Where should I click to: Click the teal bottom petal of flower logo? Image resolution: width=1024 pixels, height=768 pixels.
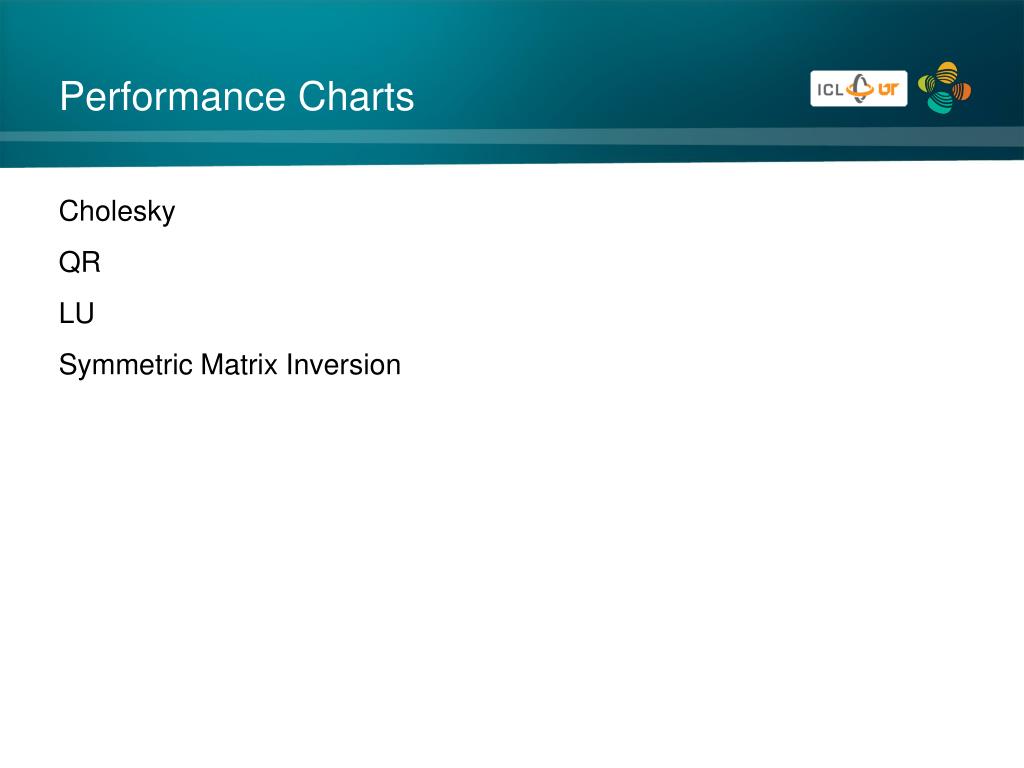pos(940,104)
